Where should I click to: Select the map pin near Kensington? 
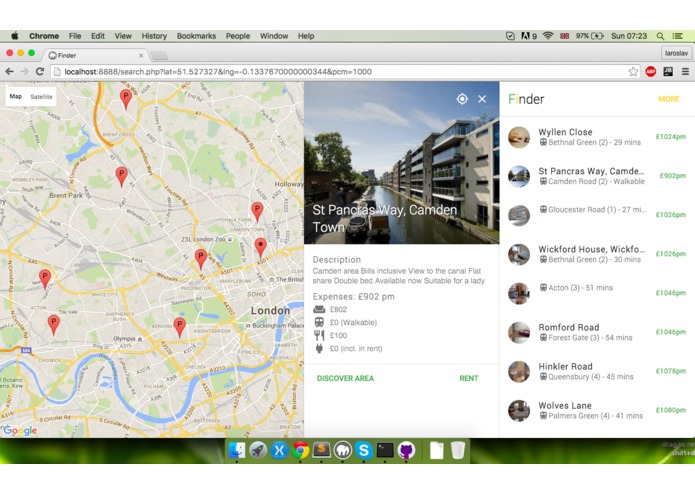coord(180,328)
